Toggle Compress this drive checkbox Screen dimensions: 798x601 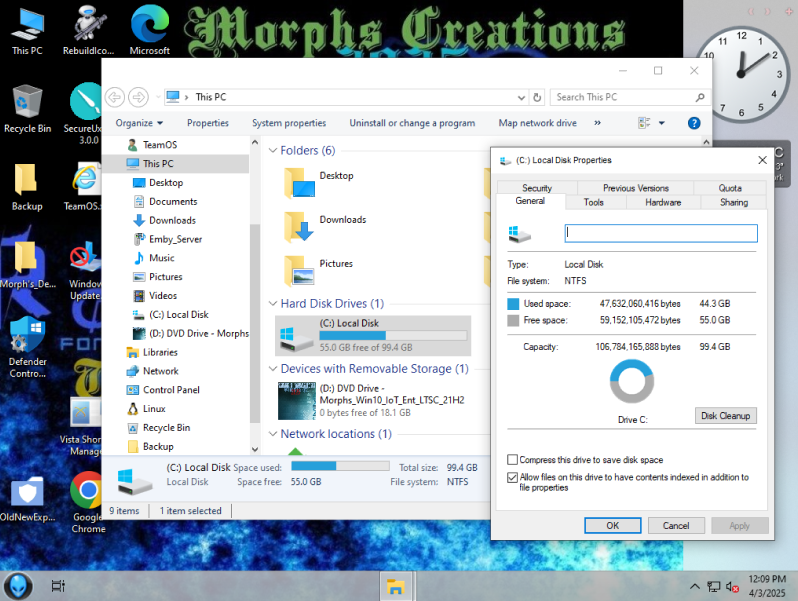pyautogui.click(x=512, y=460)
